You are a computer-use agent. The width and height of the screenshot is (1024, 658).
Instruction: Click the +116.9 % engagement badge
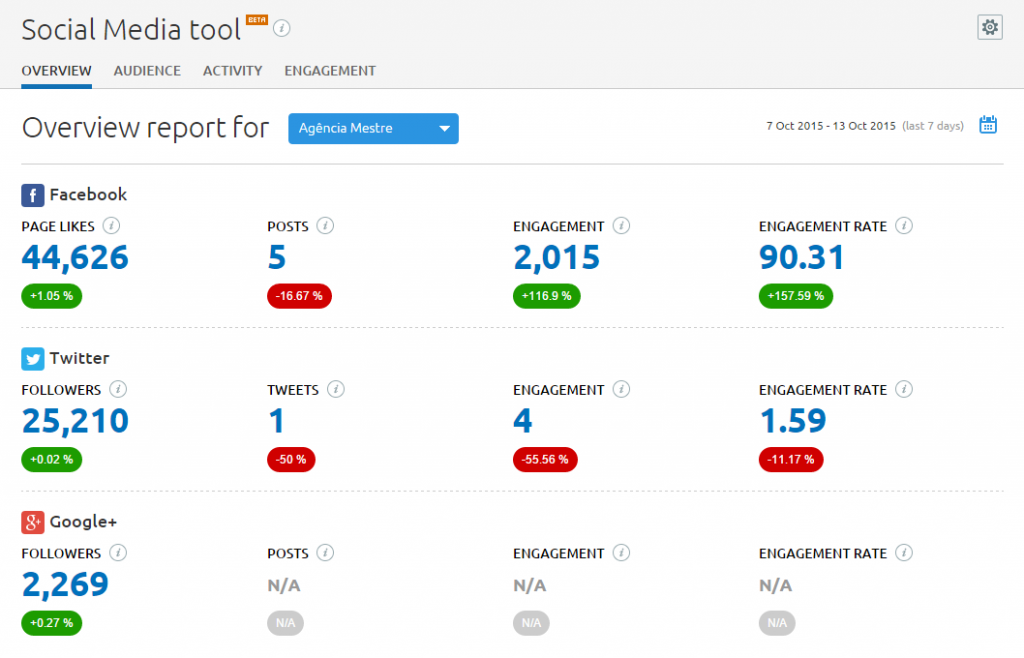[x=548, y=297]
